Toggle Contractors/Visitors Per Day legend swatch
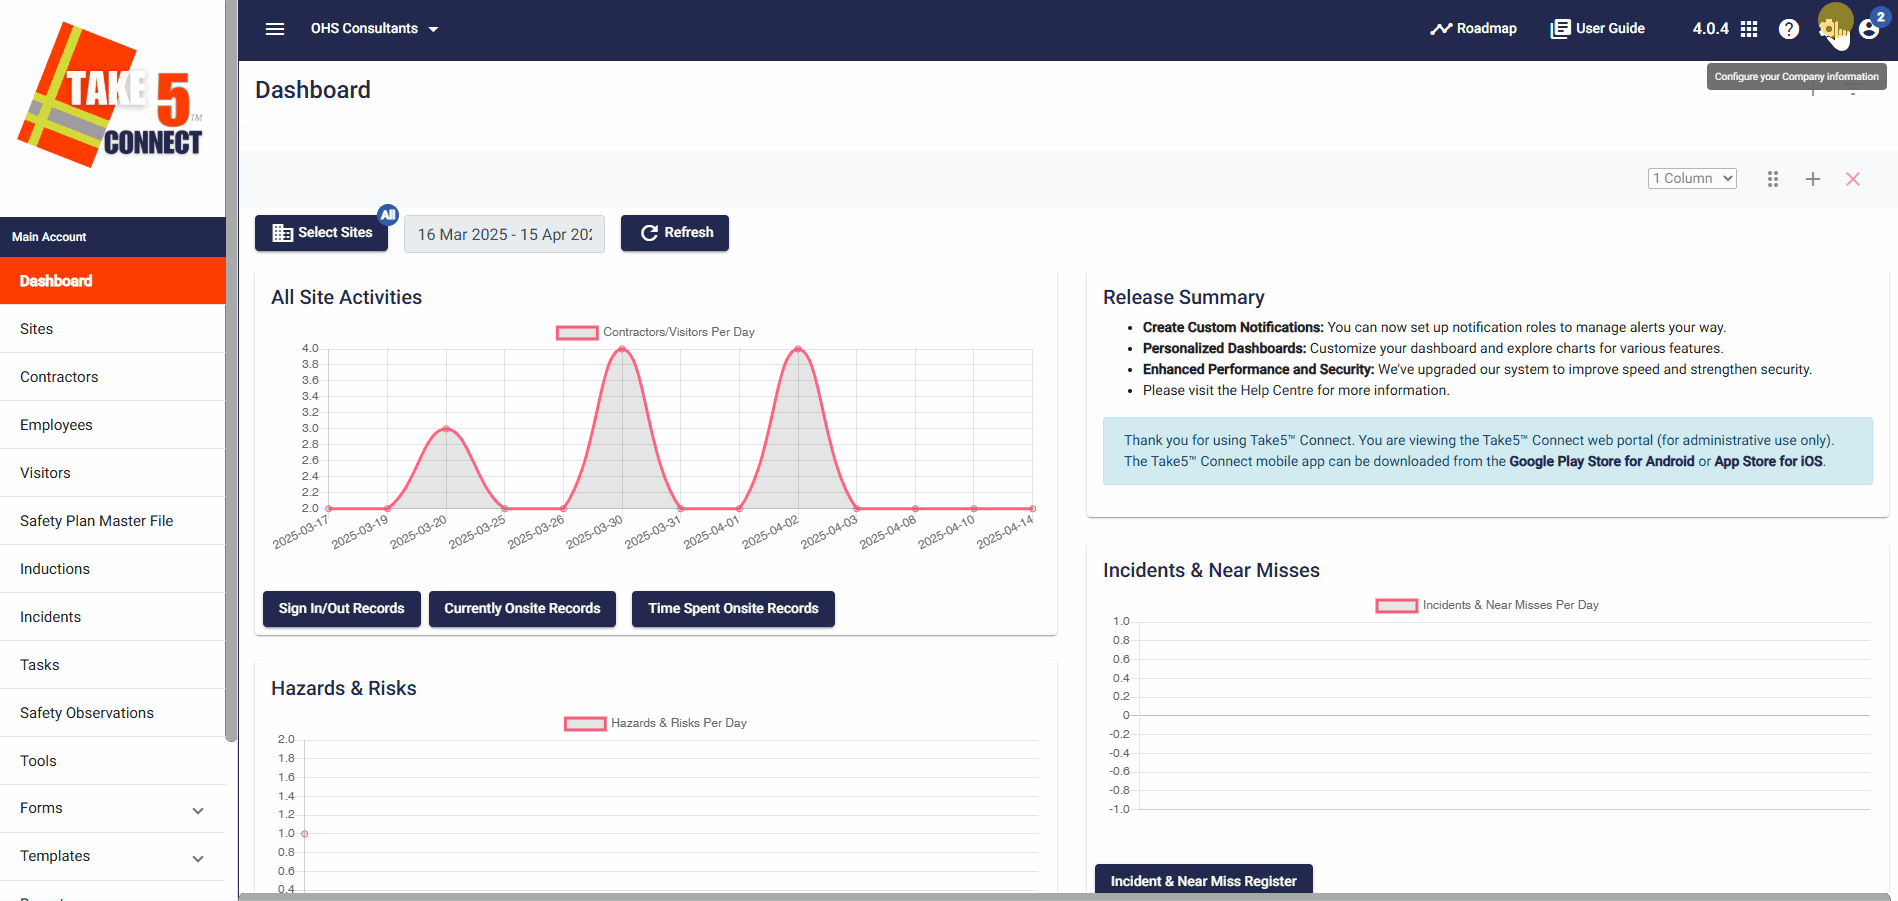 [577, 333]
